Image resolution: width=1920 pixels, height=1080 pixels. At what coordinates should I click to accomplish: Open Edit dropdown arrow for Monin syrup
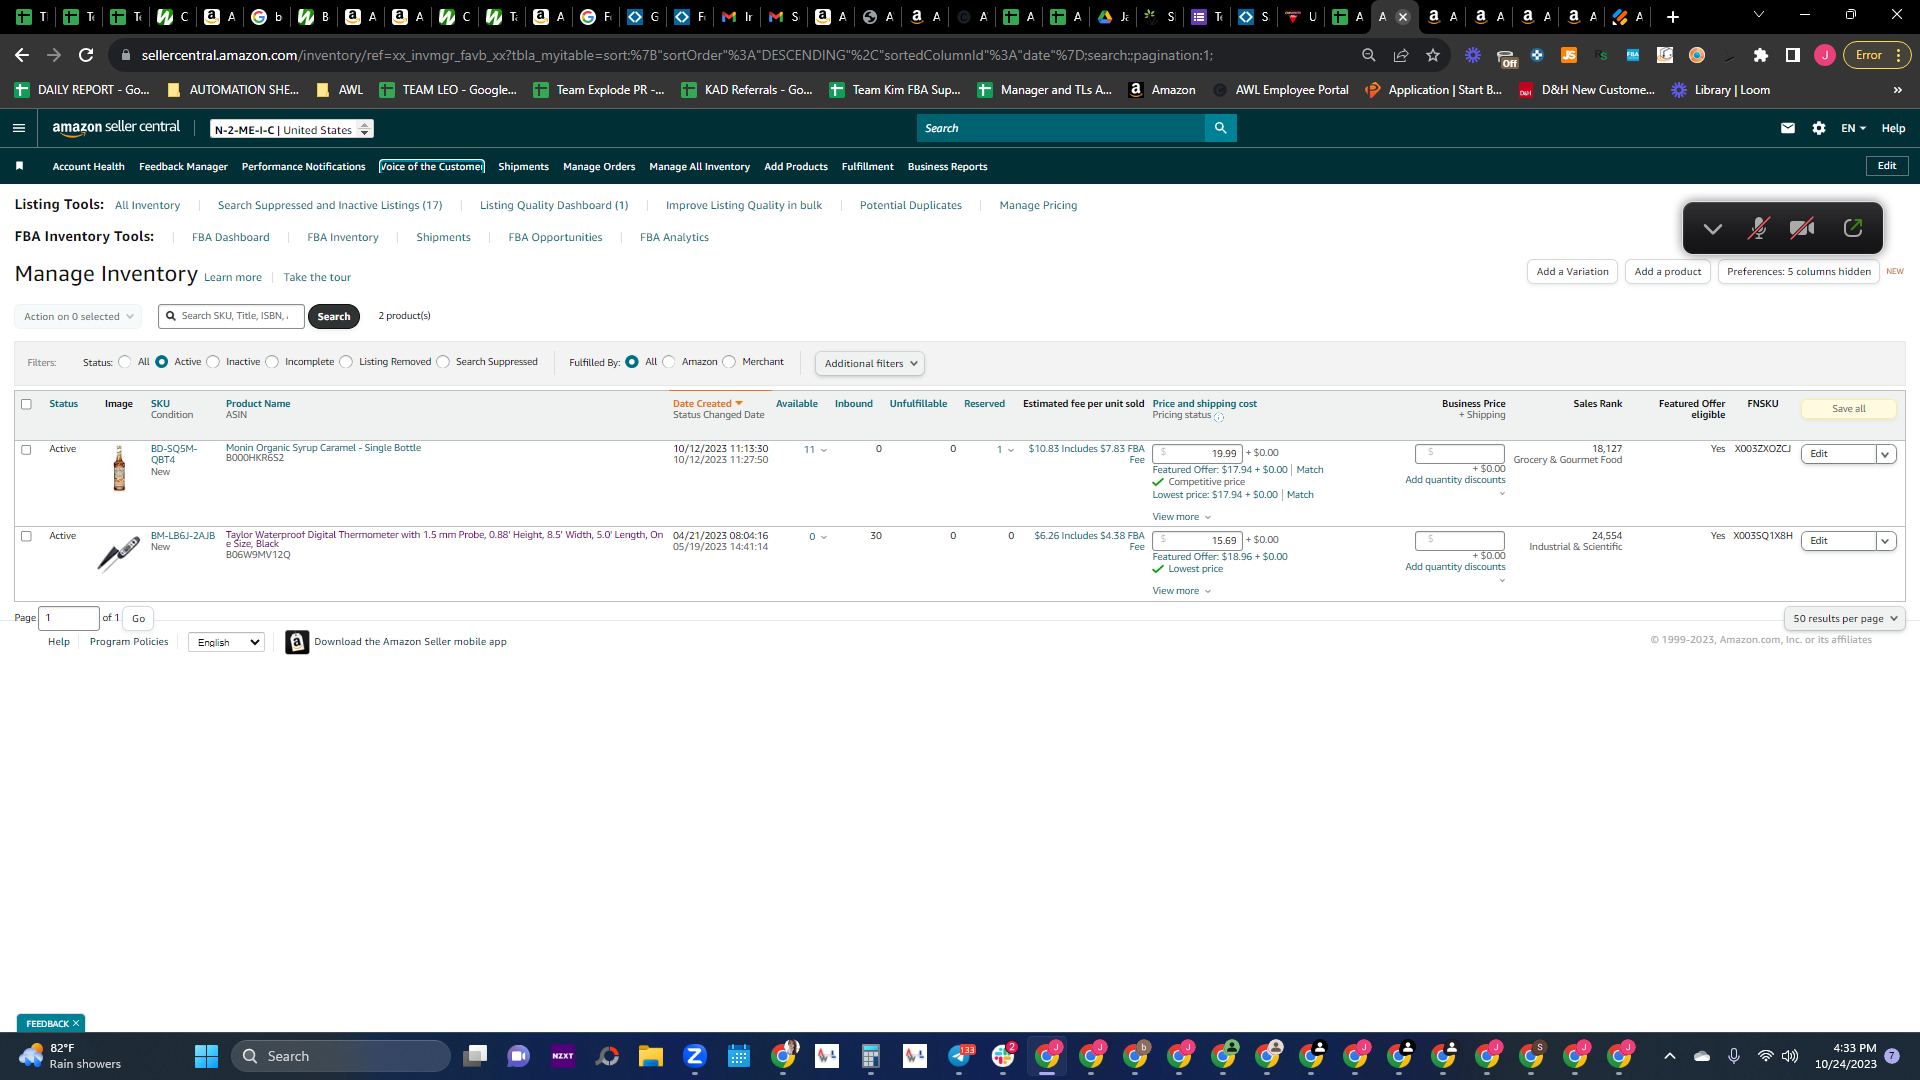(1885, 454)
